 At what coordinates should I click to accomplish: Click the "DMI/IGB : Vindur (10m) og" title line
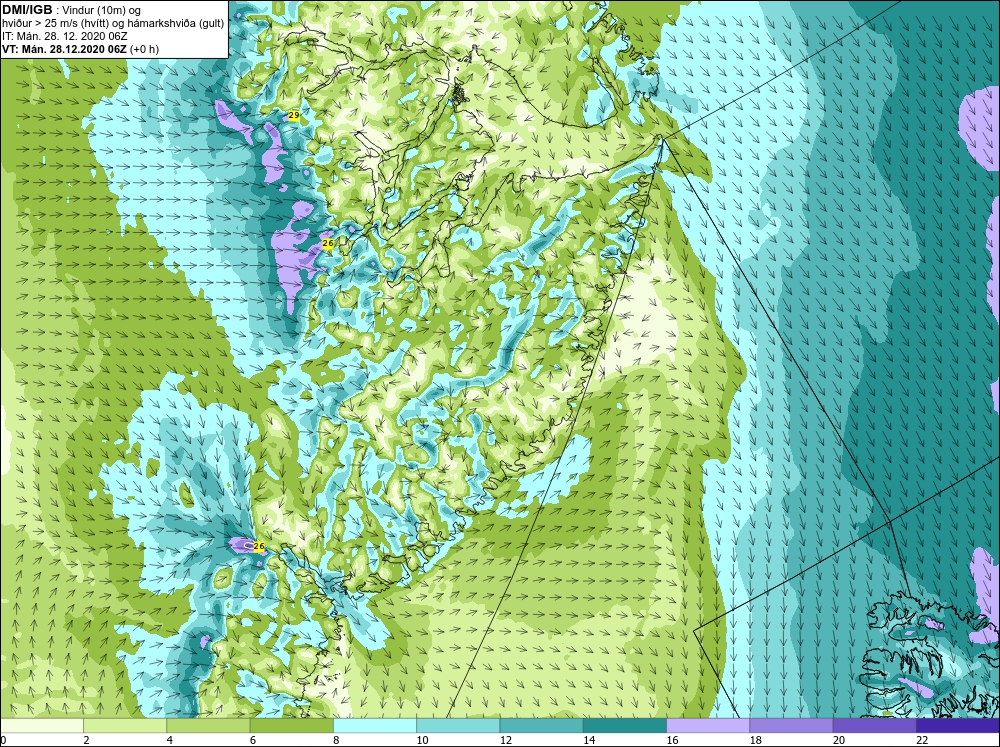72,10
